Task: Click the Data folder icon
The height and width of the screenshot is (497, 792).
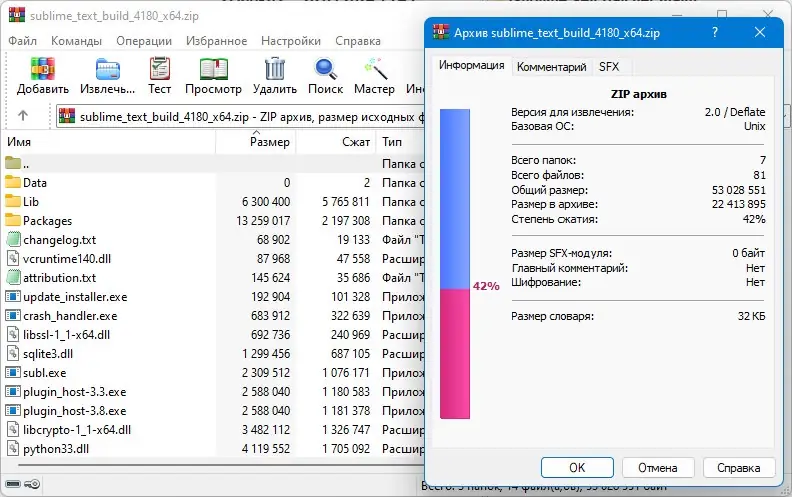Action: tap(13, 182)
